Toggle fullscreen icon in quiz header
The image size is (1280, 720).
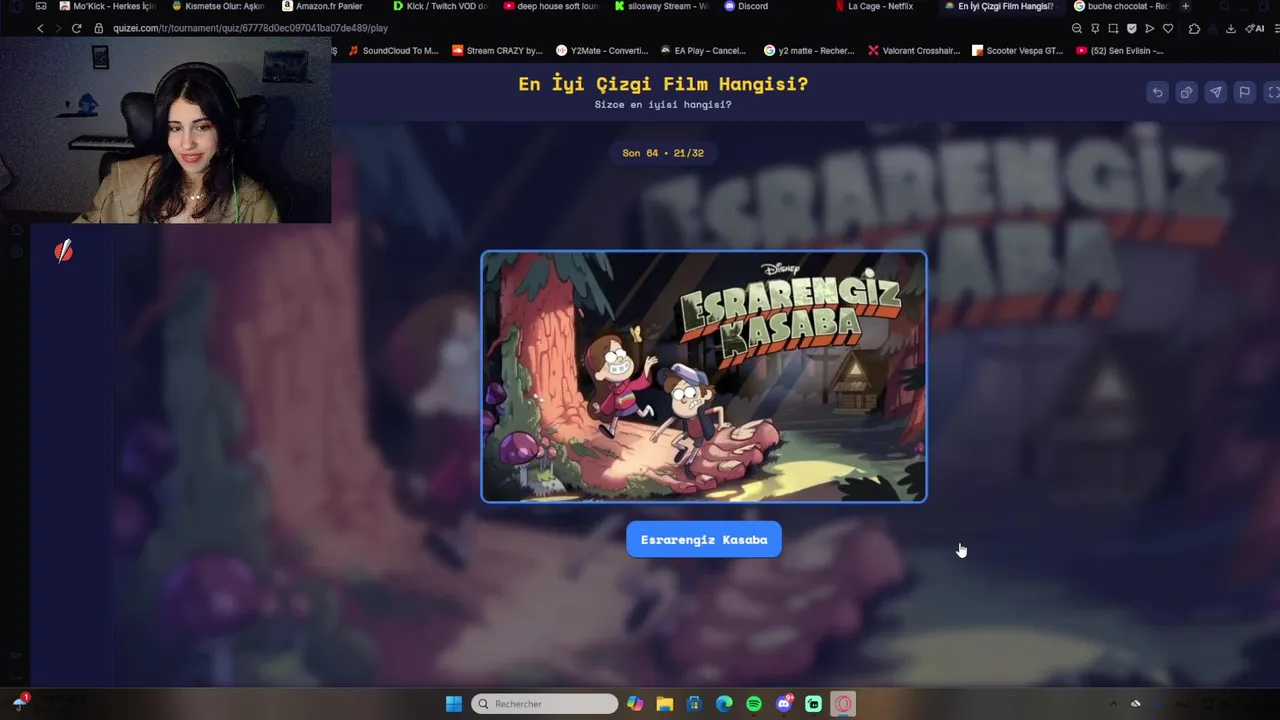point(1272,93)
